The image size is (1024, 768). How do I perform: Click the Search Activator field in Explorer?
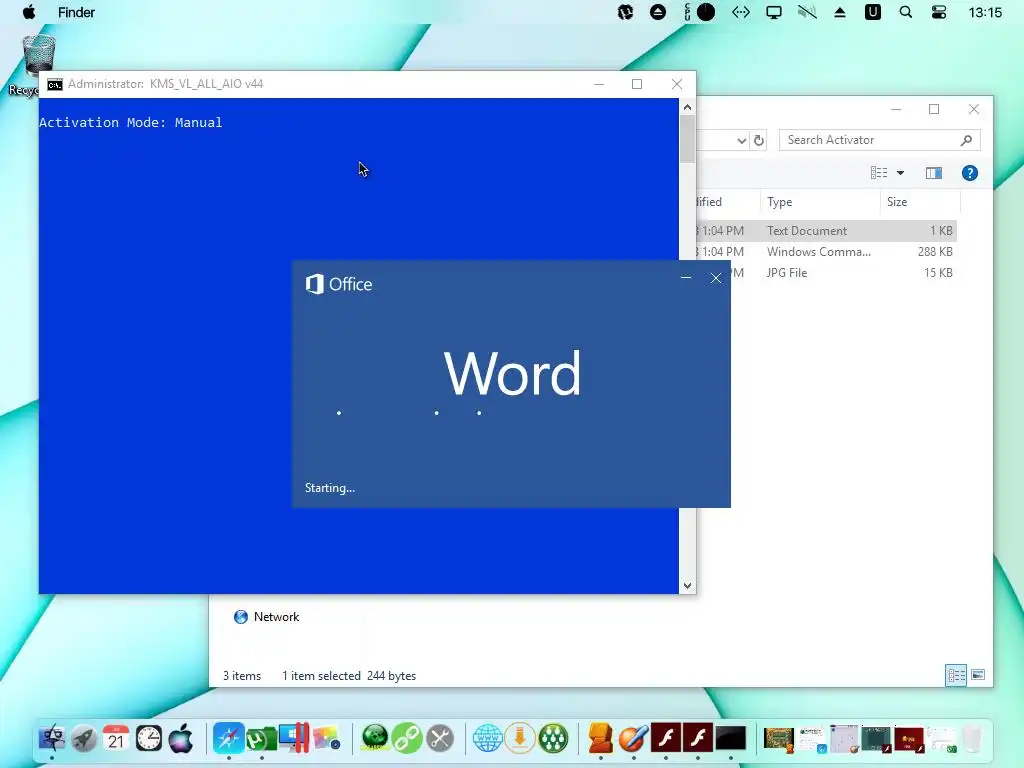879,140
